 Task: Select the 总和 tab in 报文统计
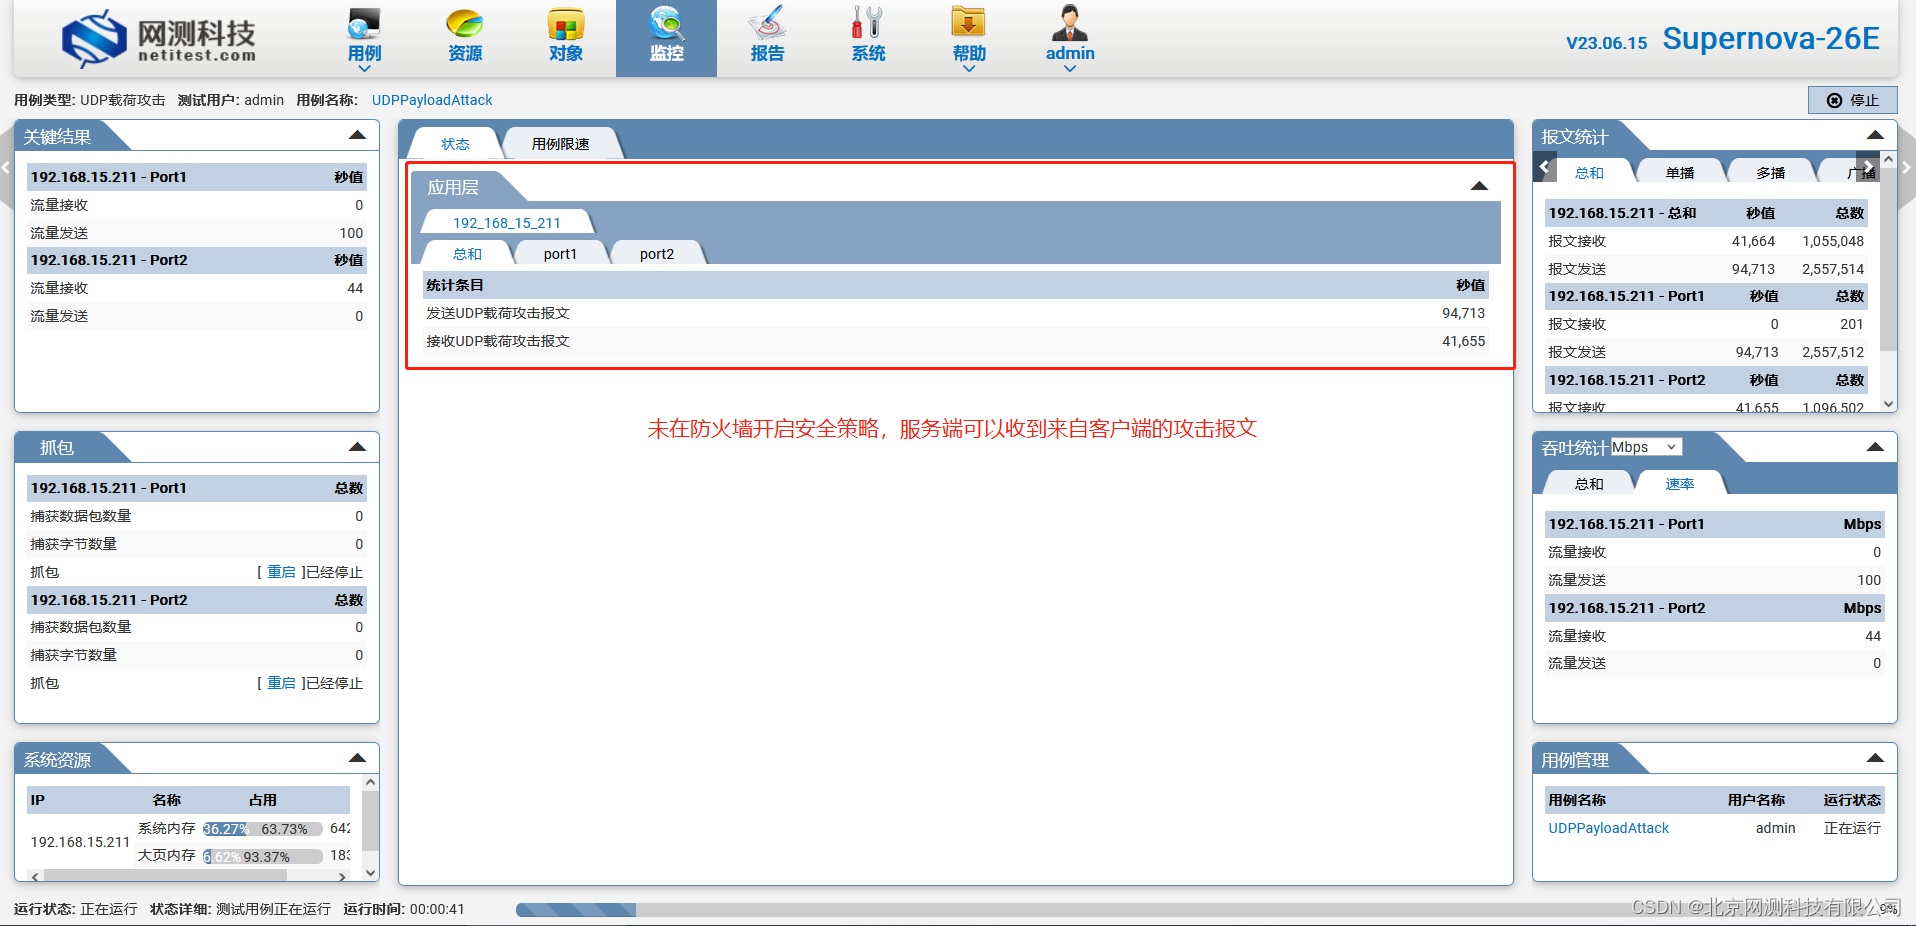1589,173
